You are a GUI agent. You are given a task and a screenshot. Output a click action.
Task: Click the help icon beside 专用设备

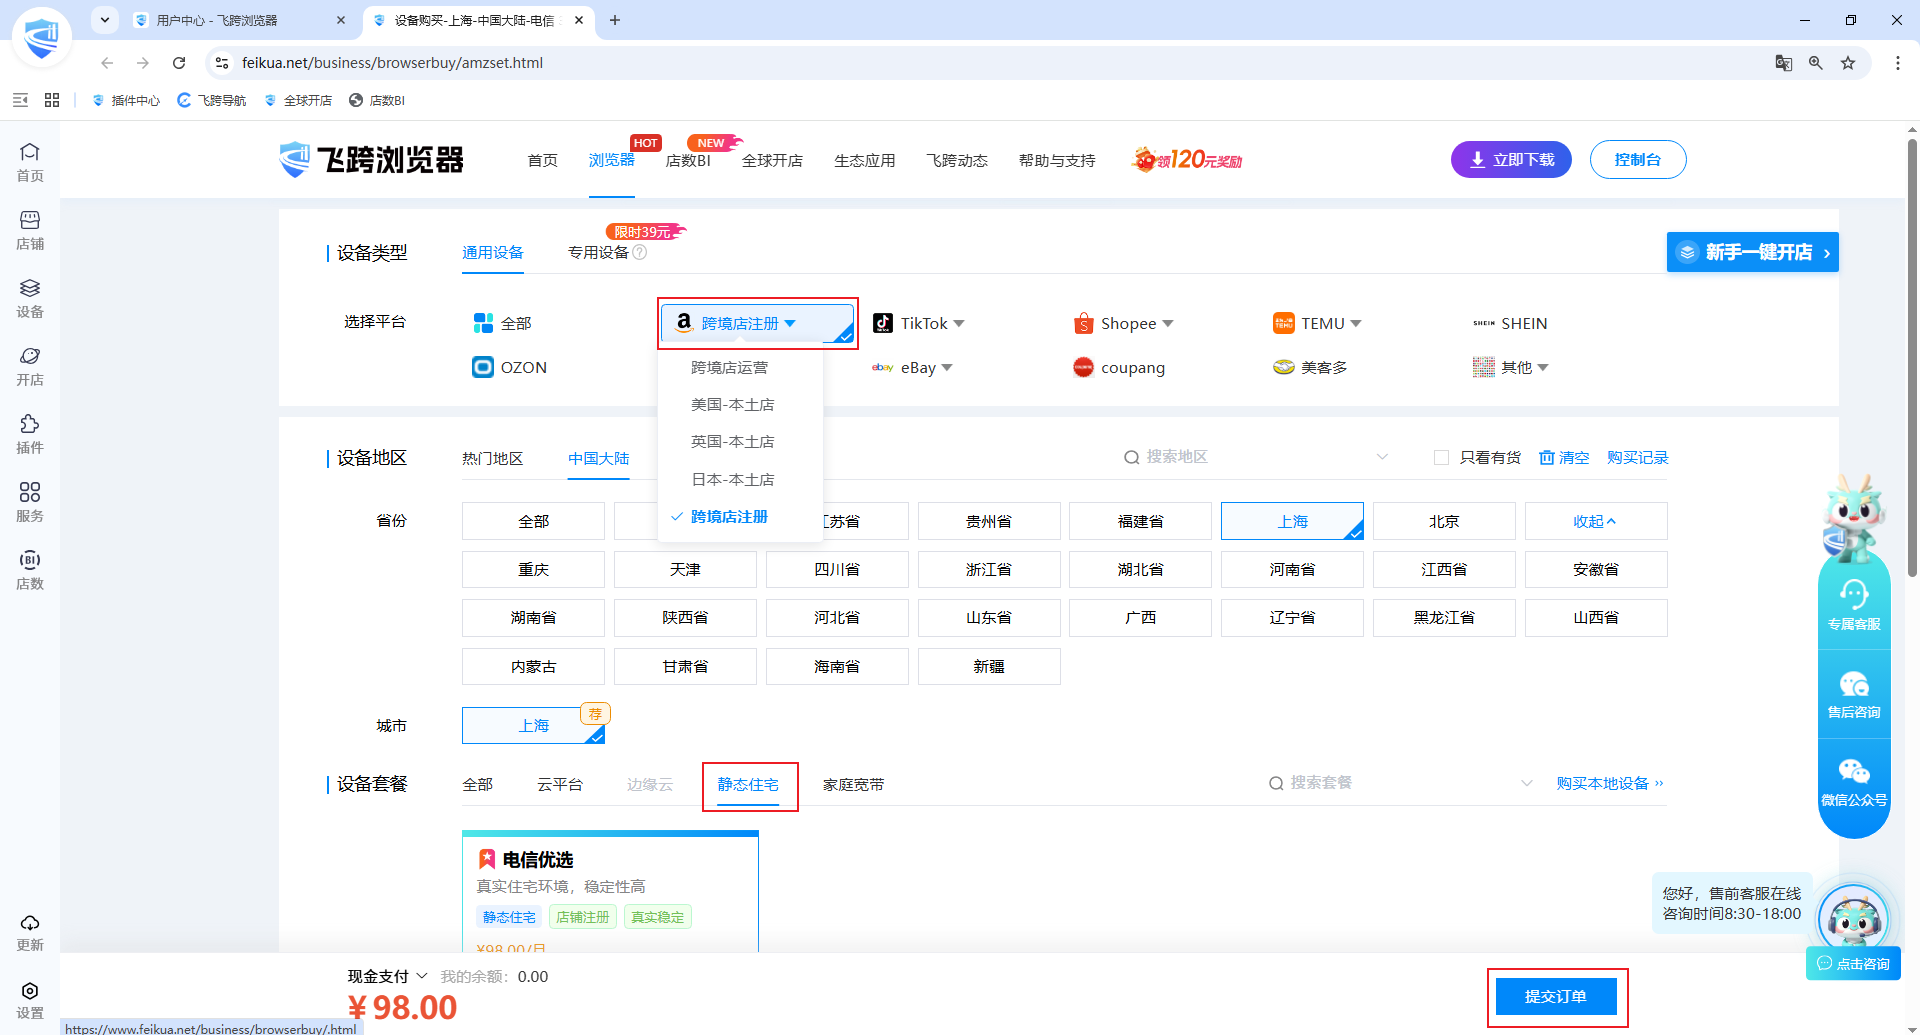tap(640, 252)
